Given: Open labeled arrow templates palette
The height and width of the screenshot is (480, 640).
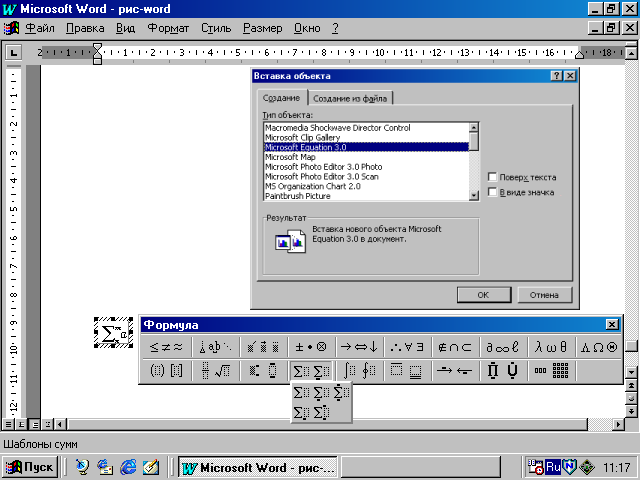Looking at the screenshot, I should 455,371.
